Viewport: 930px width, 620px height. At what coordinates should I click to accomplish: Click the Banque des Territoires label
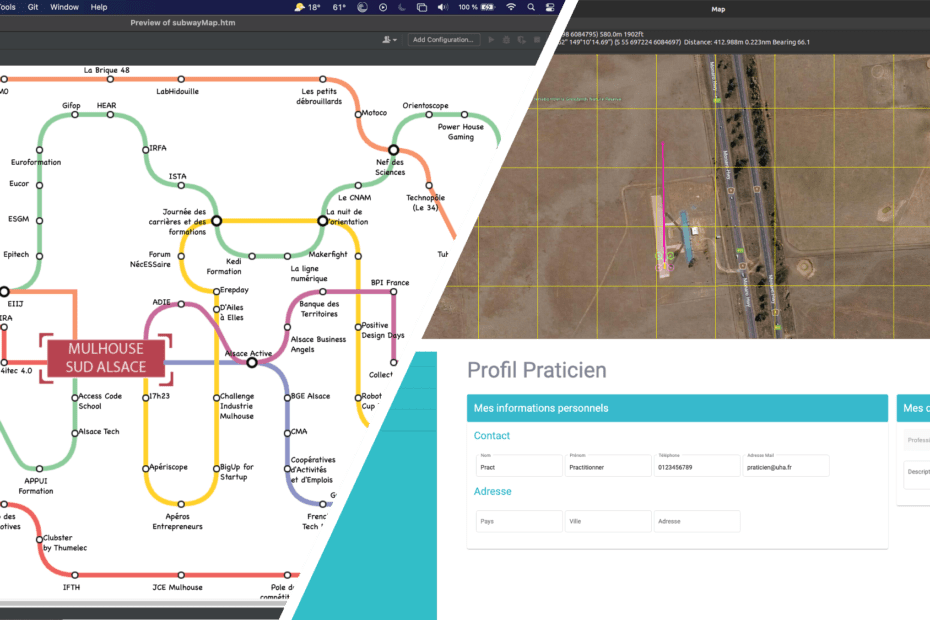pos(319,309)
